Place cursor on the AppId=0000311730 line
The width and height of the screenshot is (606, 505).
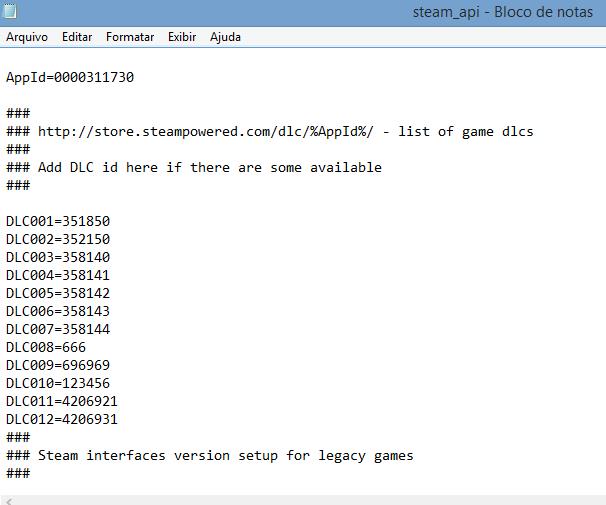(70, 77)
